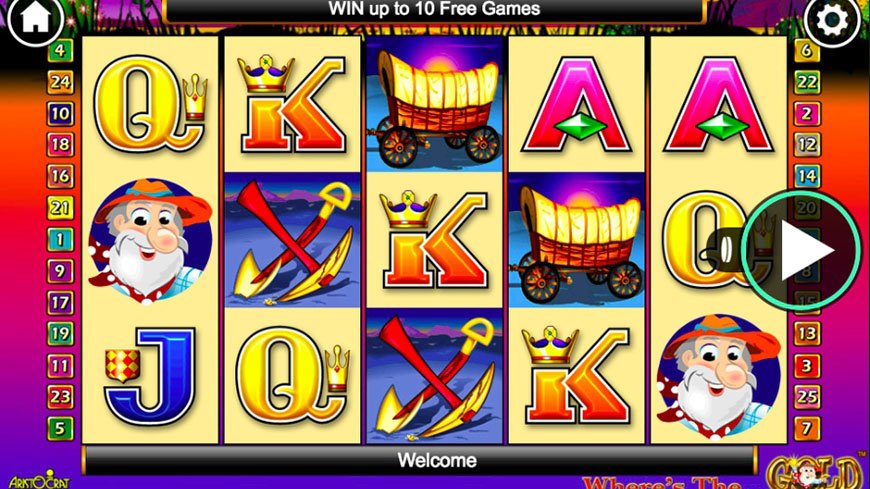
Task: Click the blue J symbol in the first reel
Action: point(150,375)
